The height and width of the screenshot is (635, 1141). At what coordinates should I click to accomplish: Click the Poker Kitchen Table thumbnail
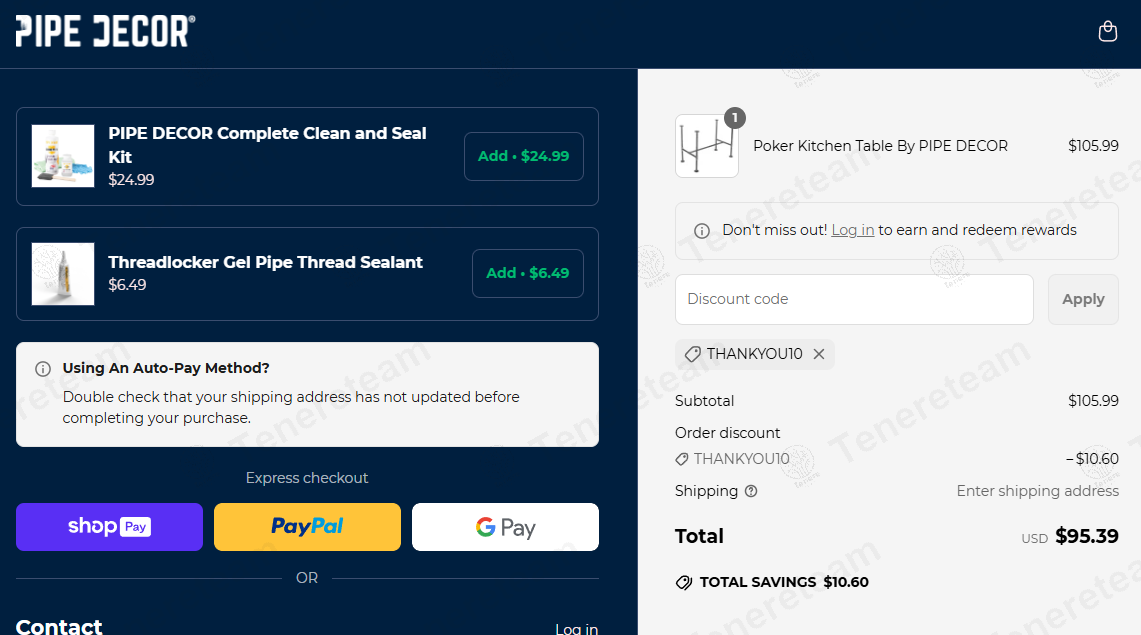coord(707,146)
